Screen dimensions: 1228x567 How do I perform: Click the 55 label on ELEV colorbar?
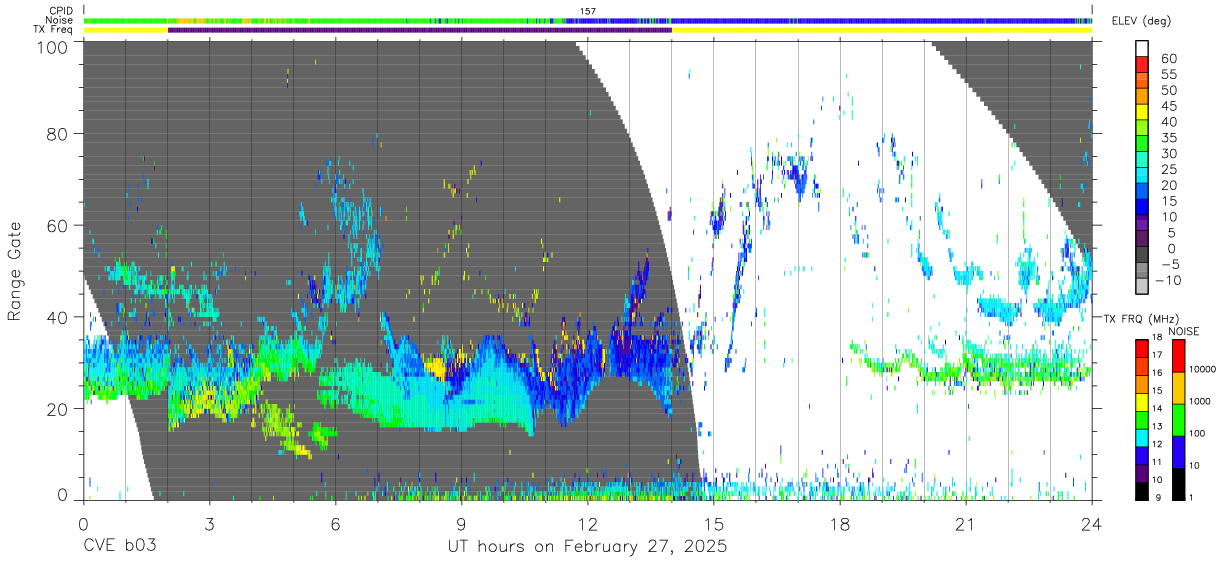tap(1169, 75)
